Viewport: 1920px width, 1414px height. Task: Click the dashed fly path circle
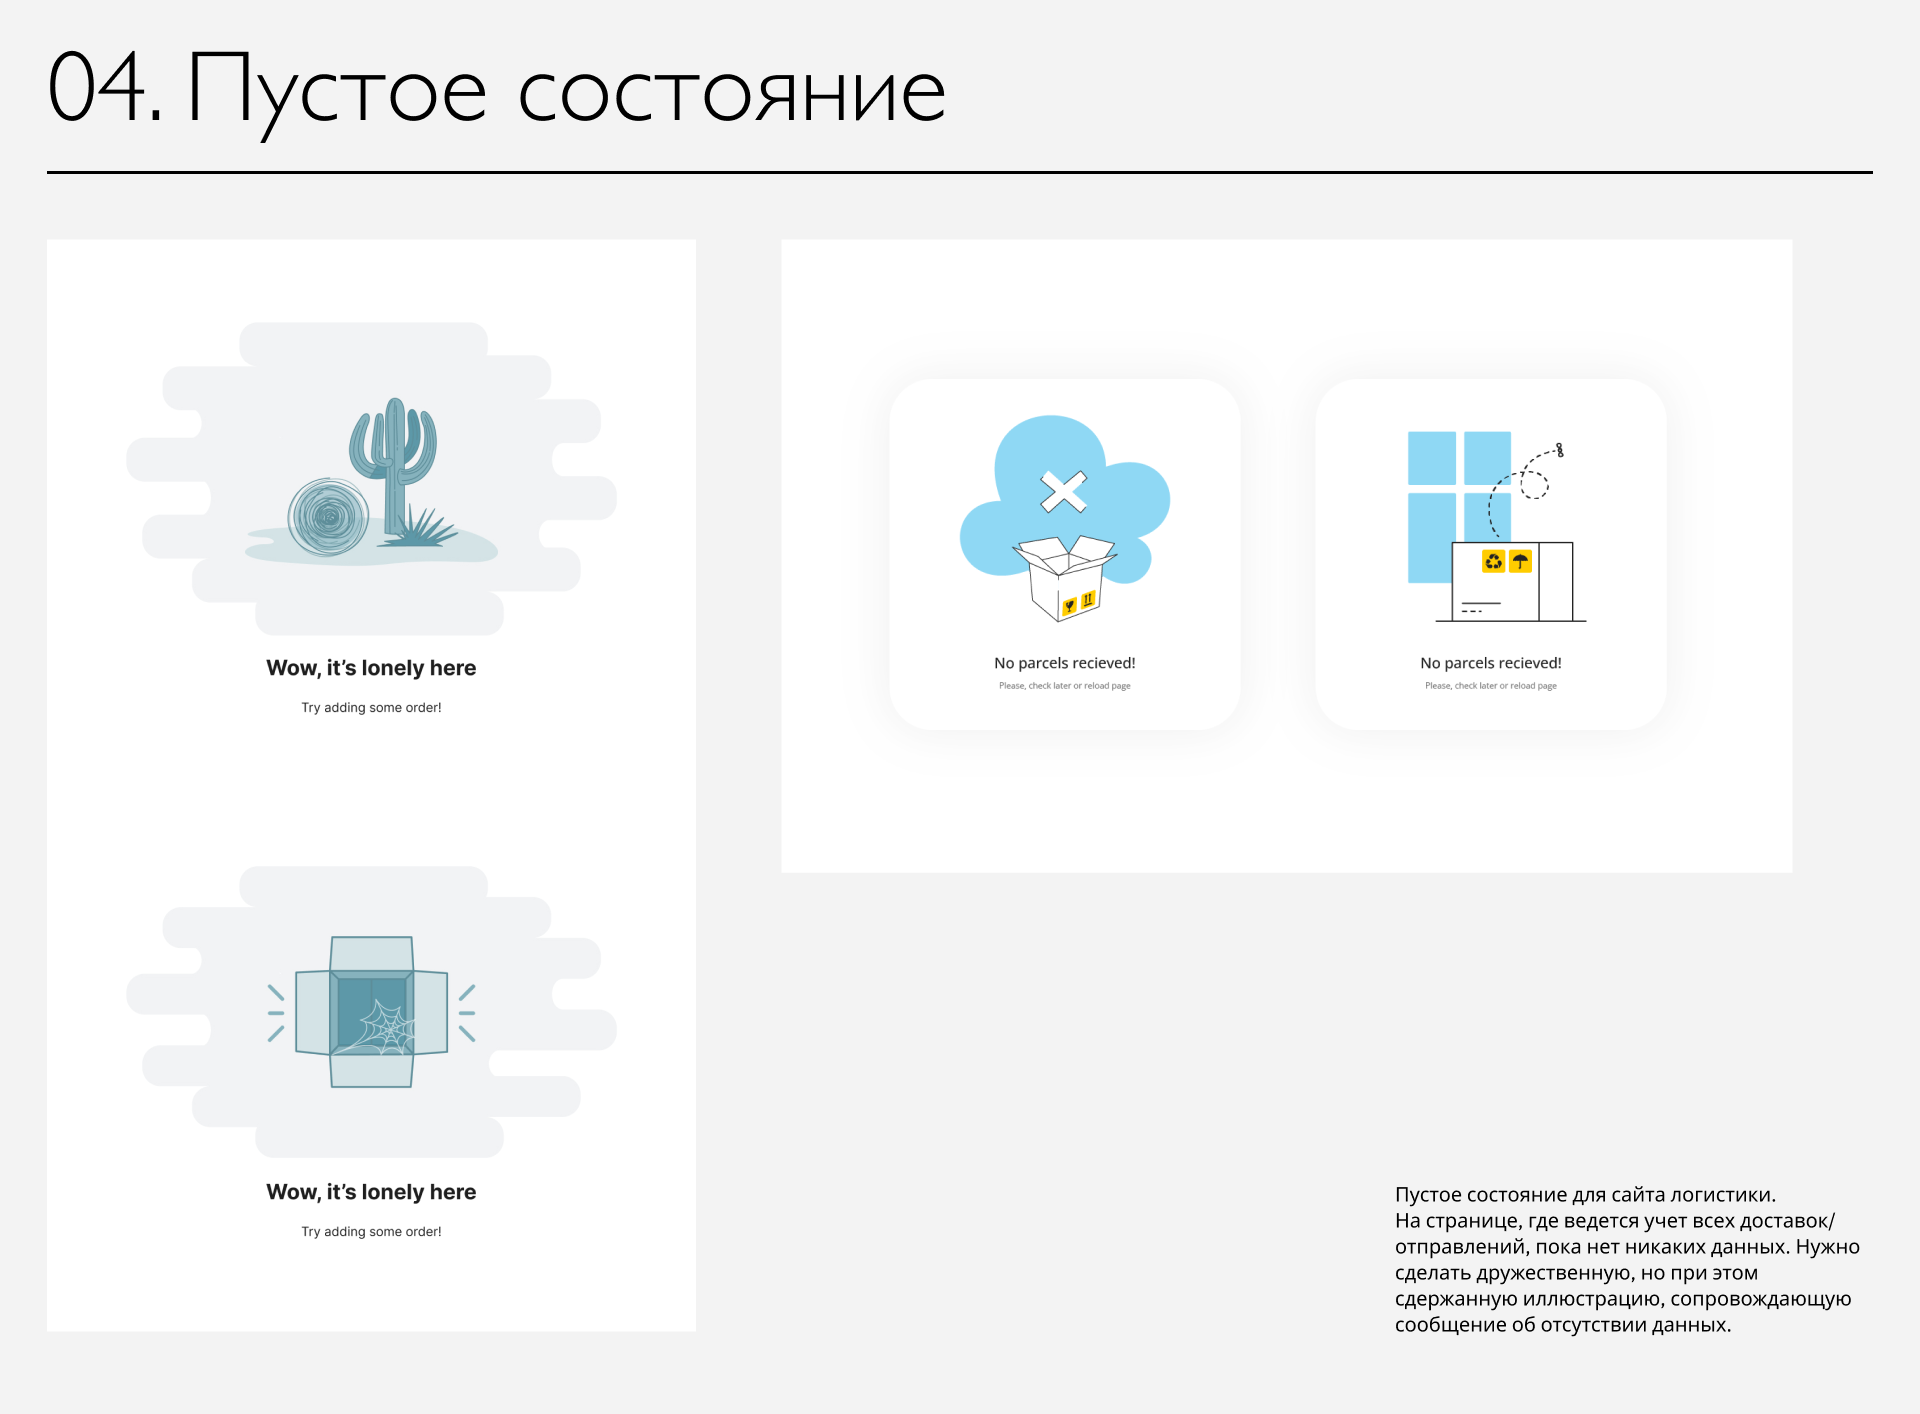[1534, 485]
